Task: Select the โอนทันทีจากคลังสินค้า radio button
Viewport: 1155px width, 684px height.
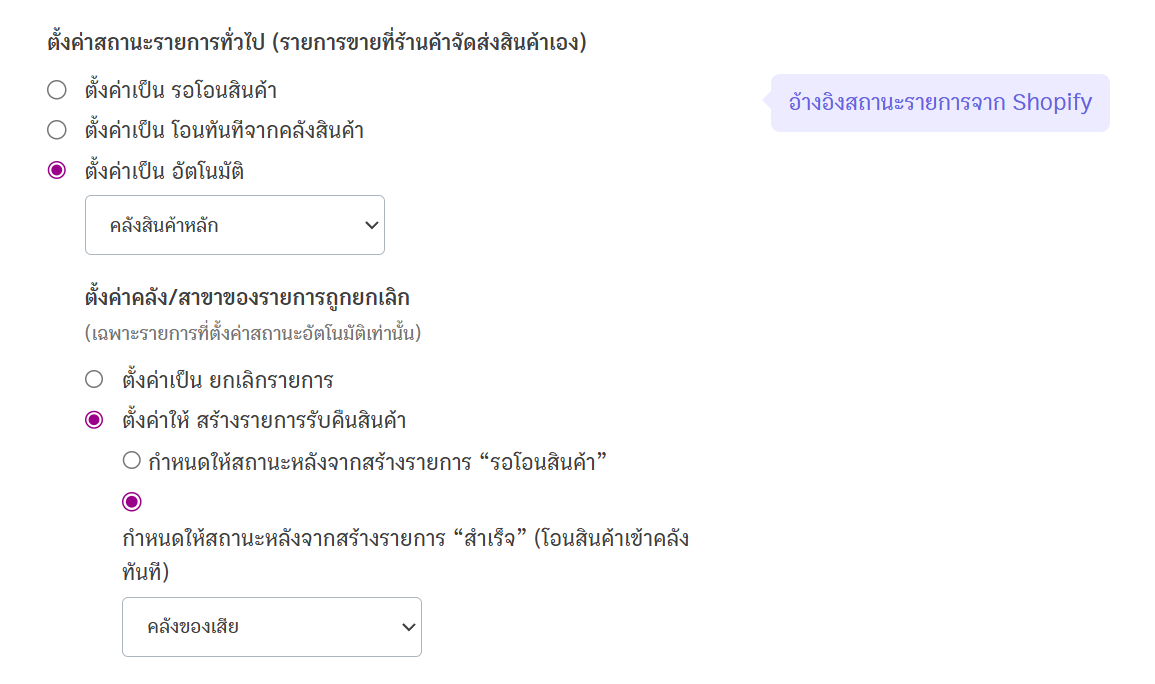Action: coord(57,130)
